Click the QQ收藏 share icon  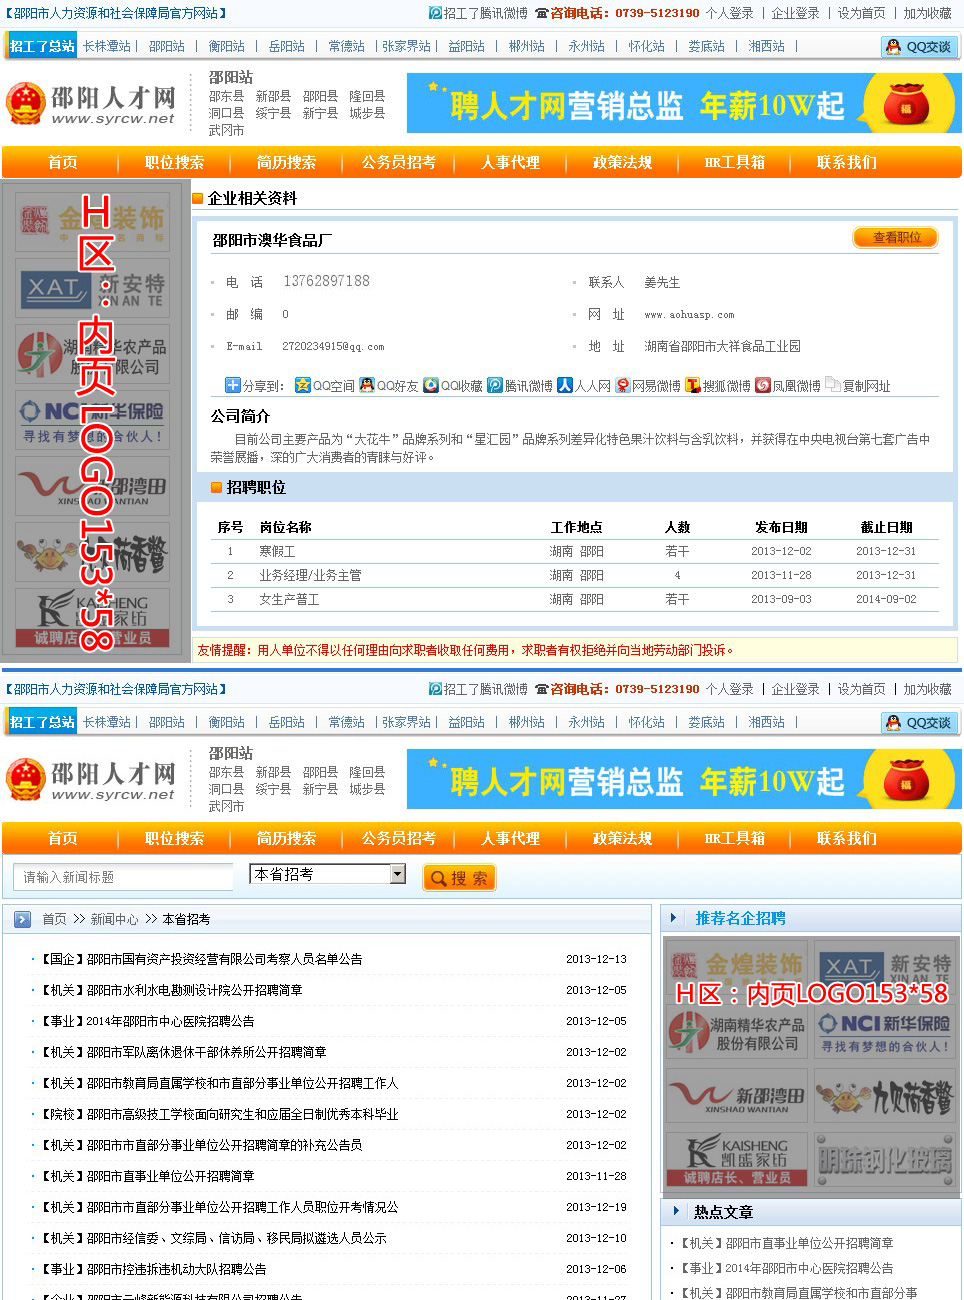pos(431,386)
